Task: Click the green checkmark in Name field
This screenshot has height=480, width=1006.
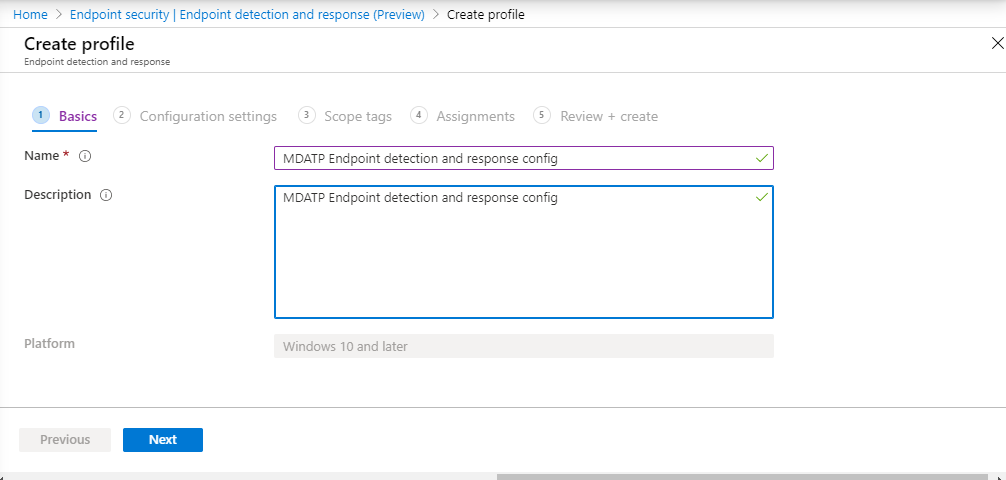Action: 762,158
